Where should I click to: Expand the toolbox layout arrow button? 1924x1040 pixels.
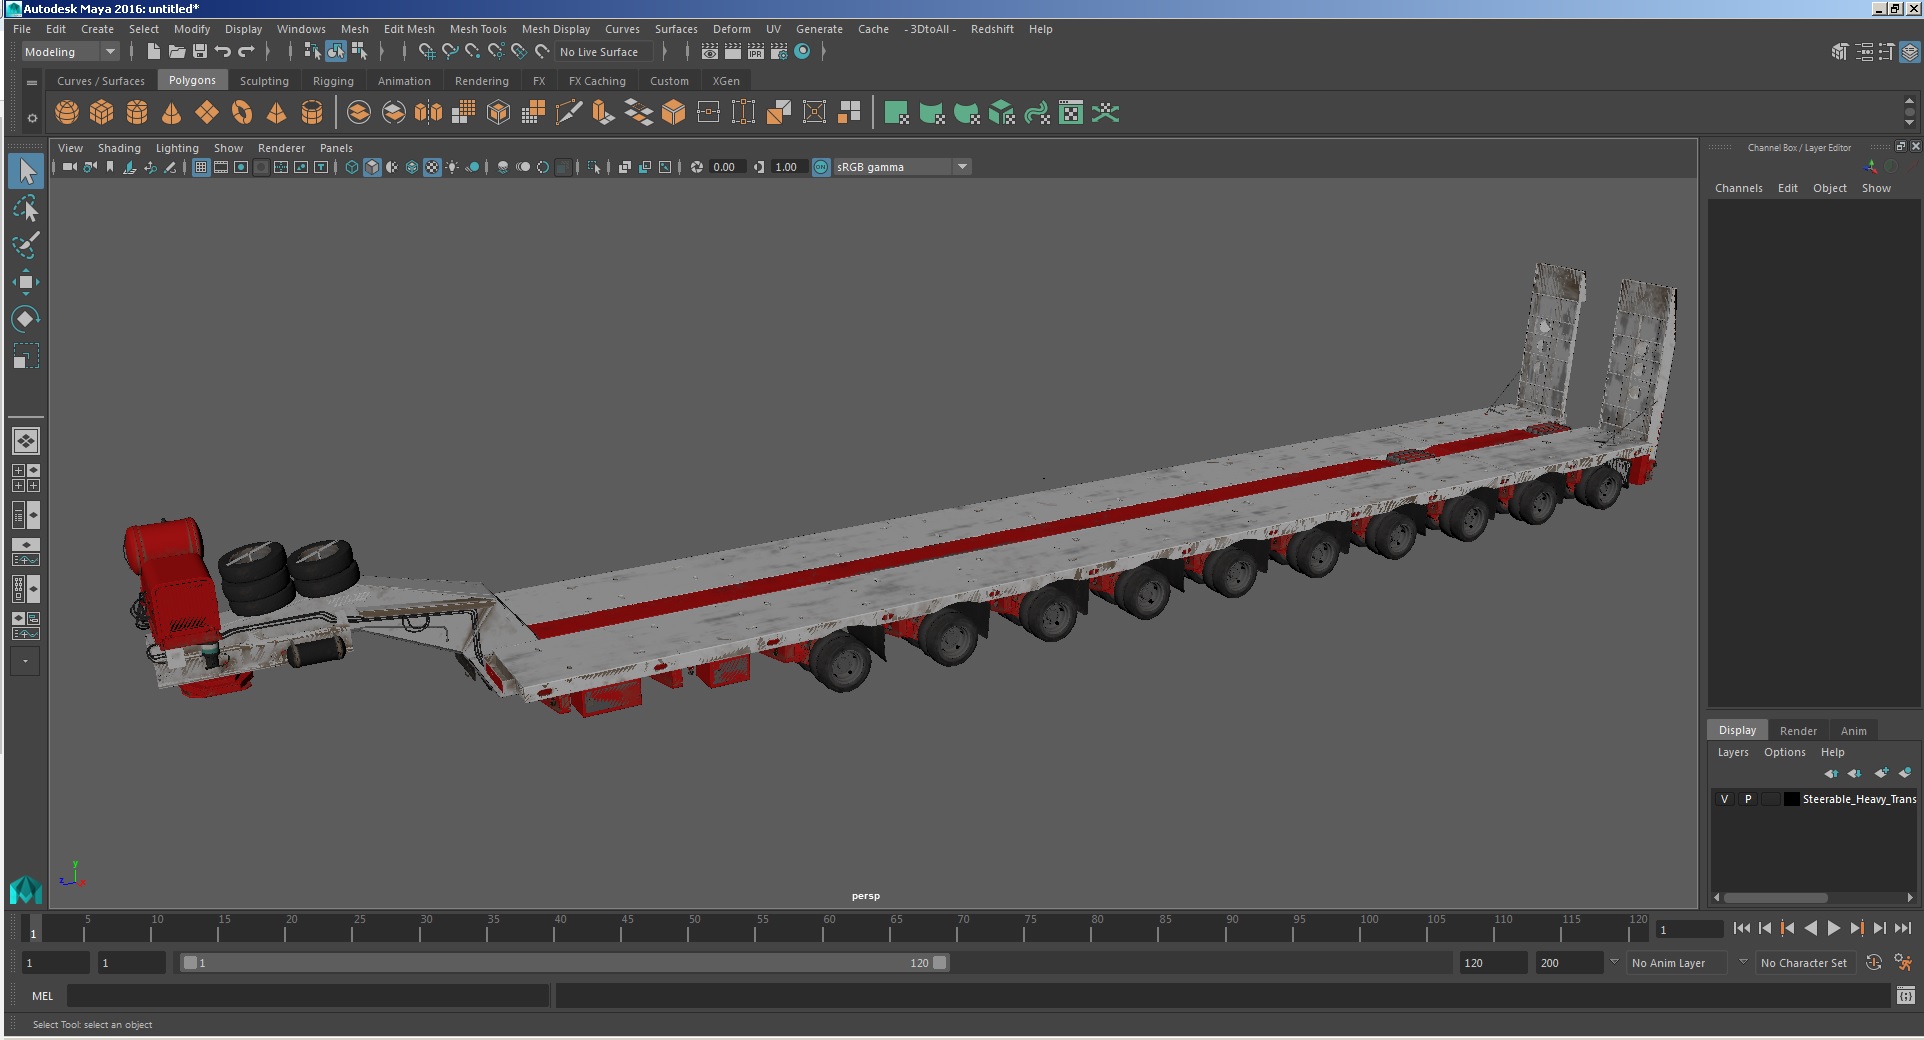[x=26, y=661]
